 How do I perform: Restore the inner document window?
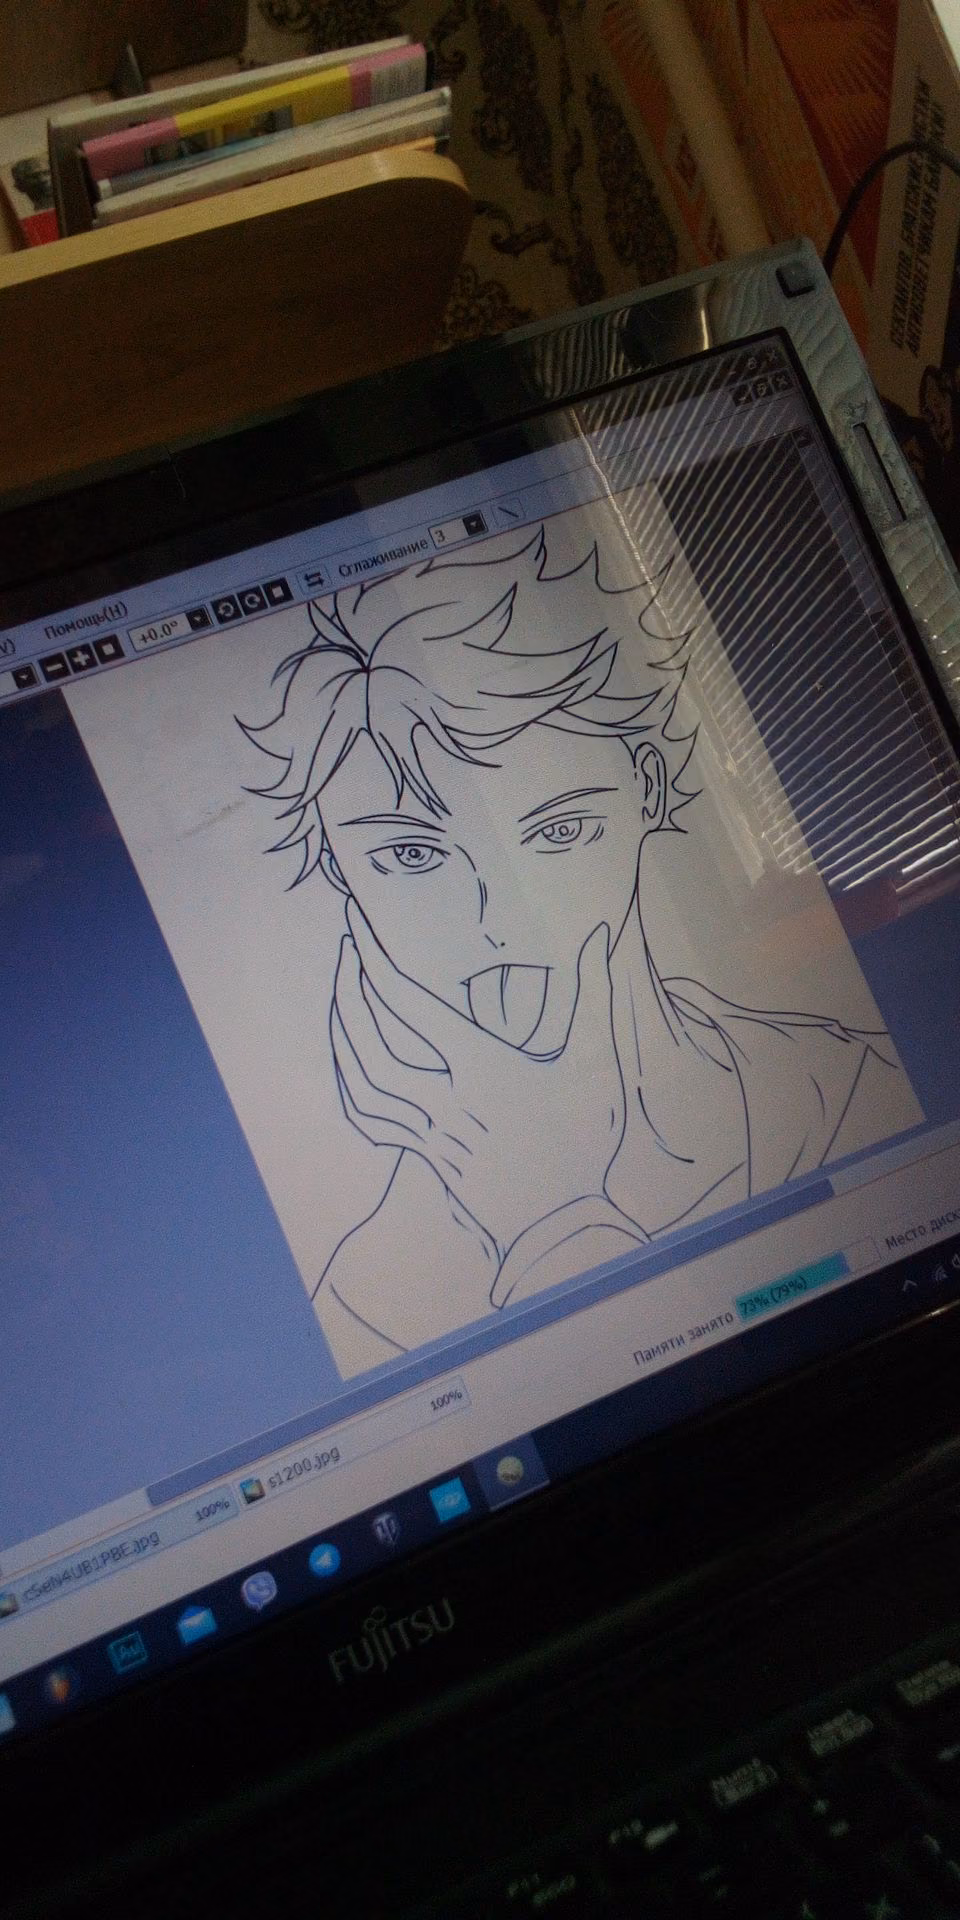click(761, 387)
